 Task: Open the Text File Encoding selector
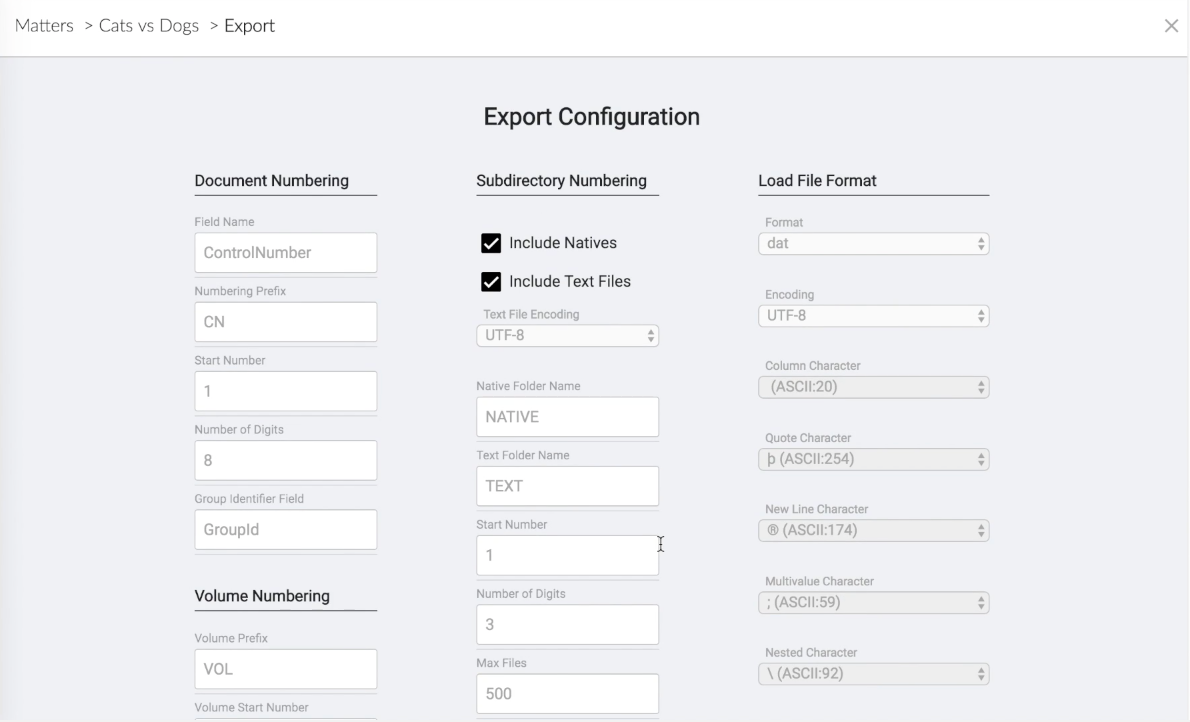click(x=567, y=335)
